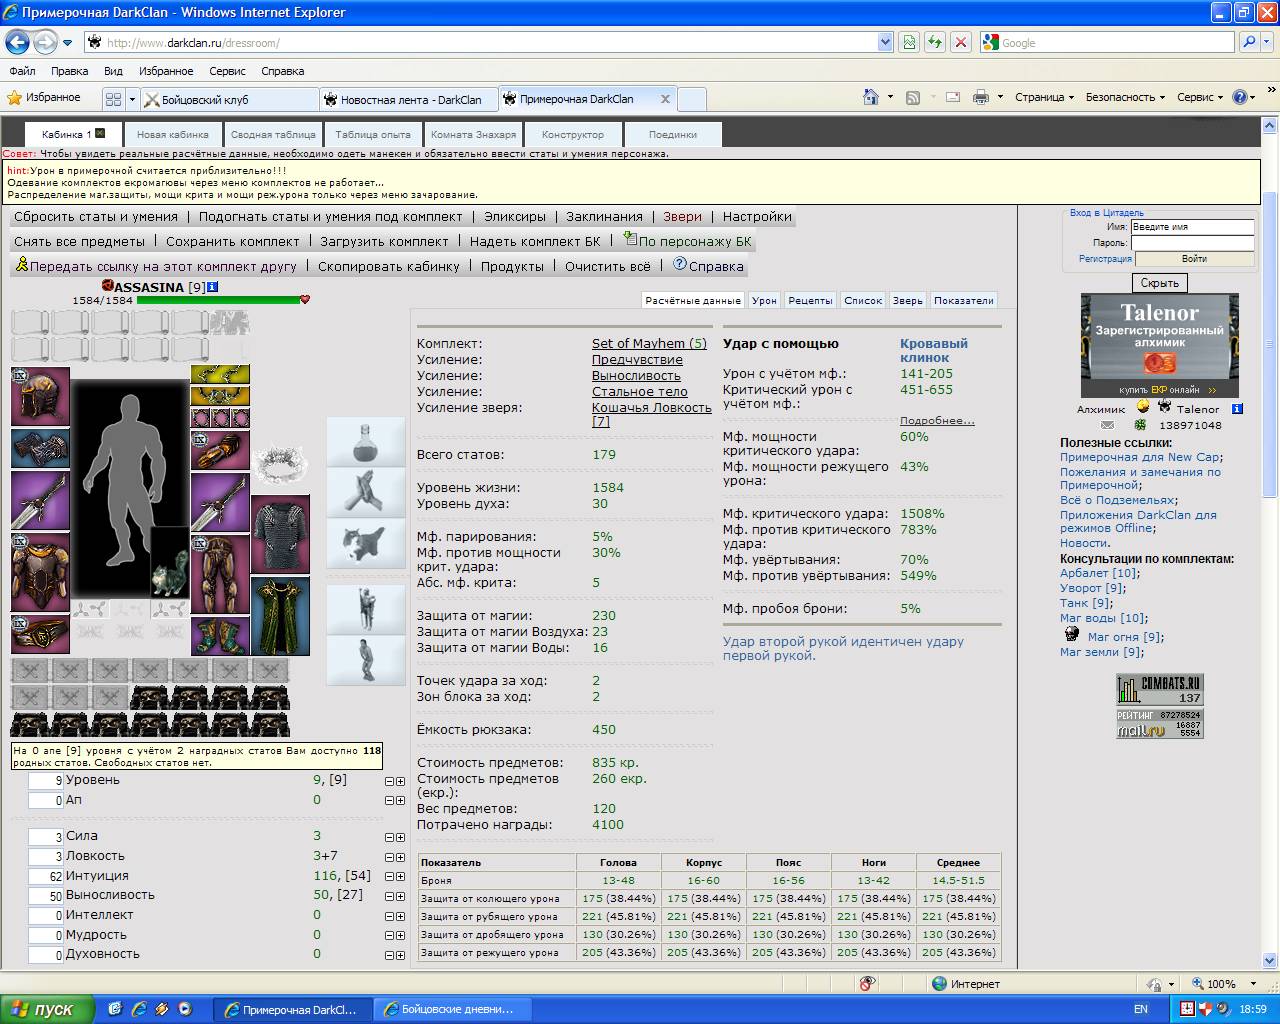
Task: Click the Google search box
Action: point(1108,42)
